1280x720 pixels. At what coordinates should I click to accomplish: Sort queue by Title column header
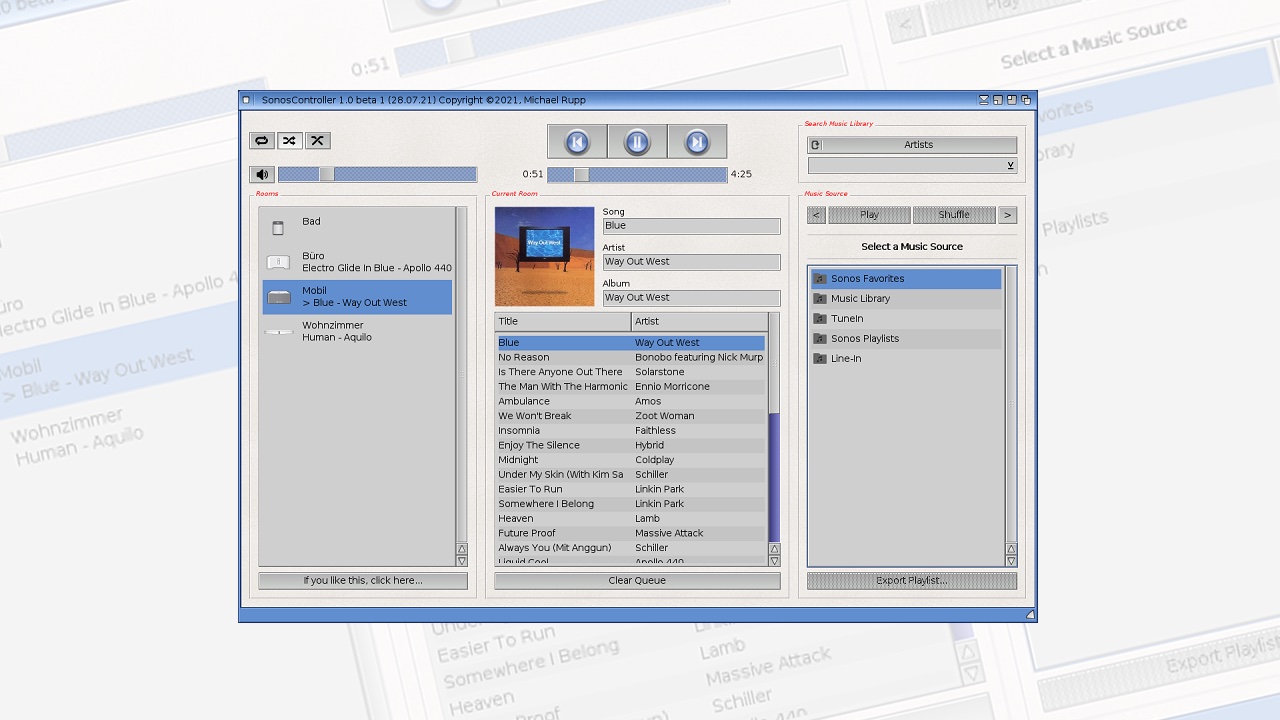click(x=563, y=321)
